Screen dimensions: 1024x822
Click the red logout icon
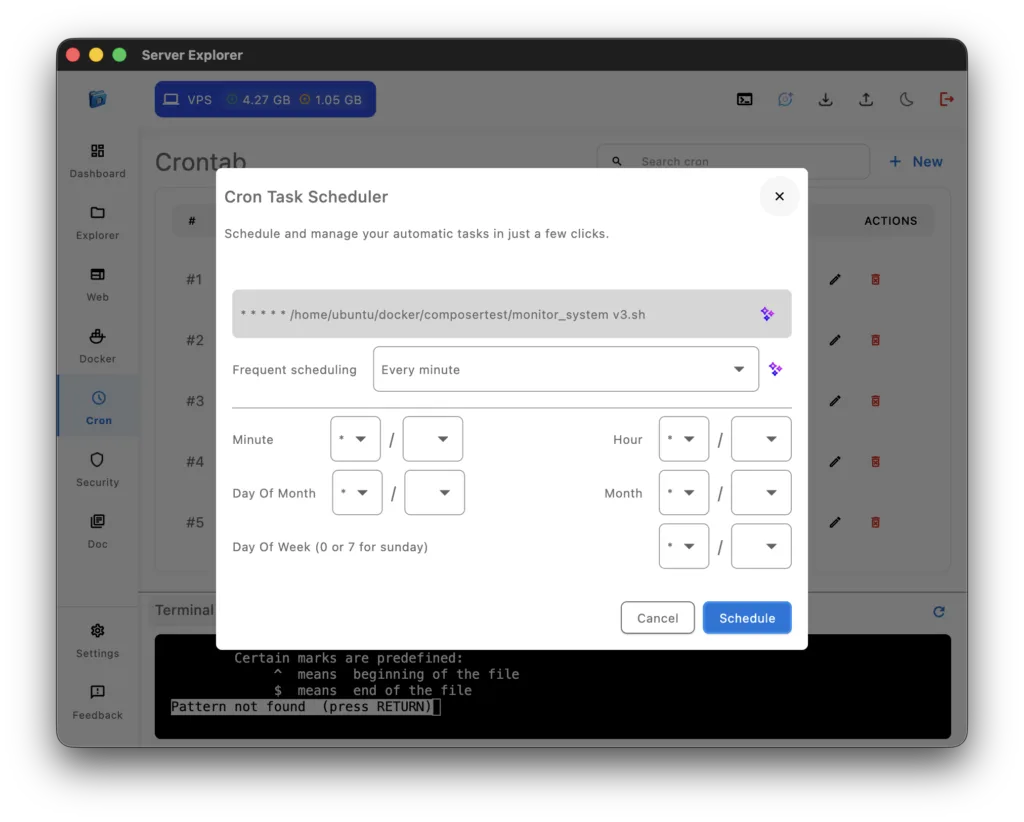(946, 99)
